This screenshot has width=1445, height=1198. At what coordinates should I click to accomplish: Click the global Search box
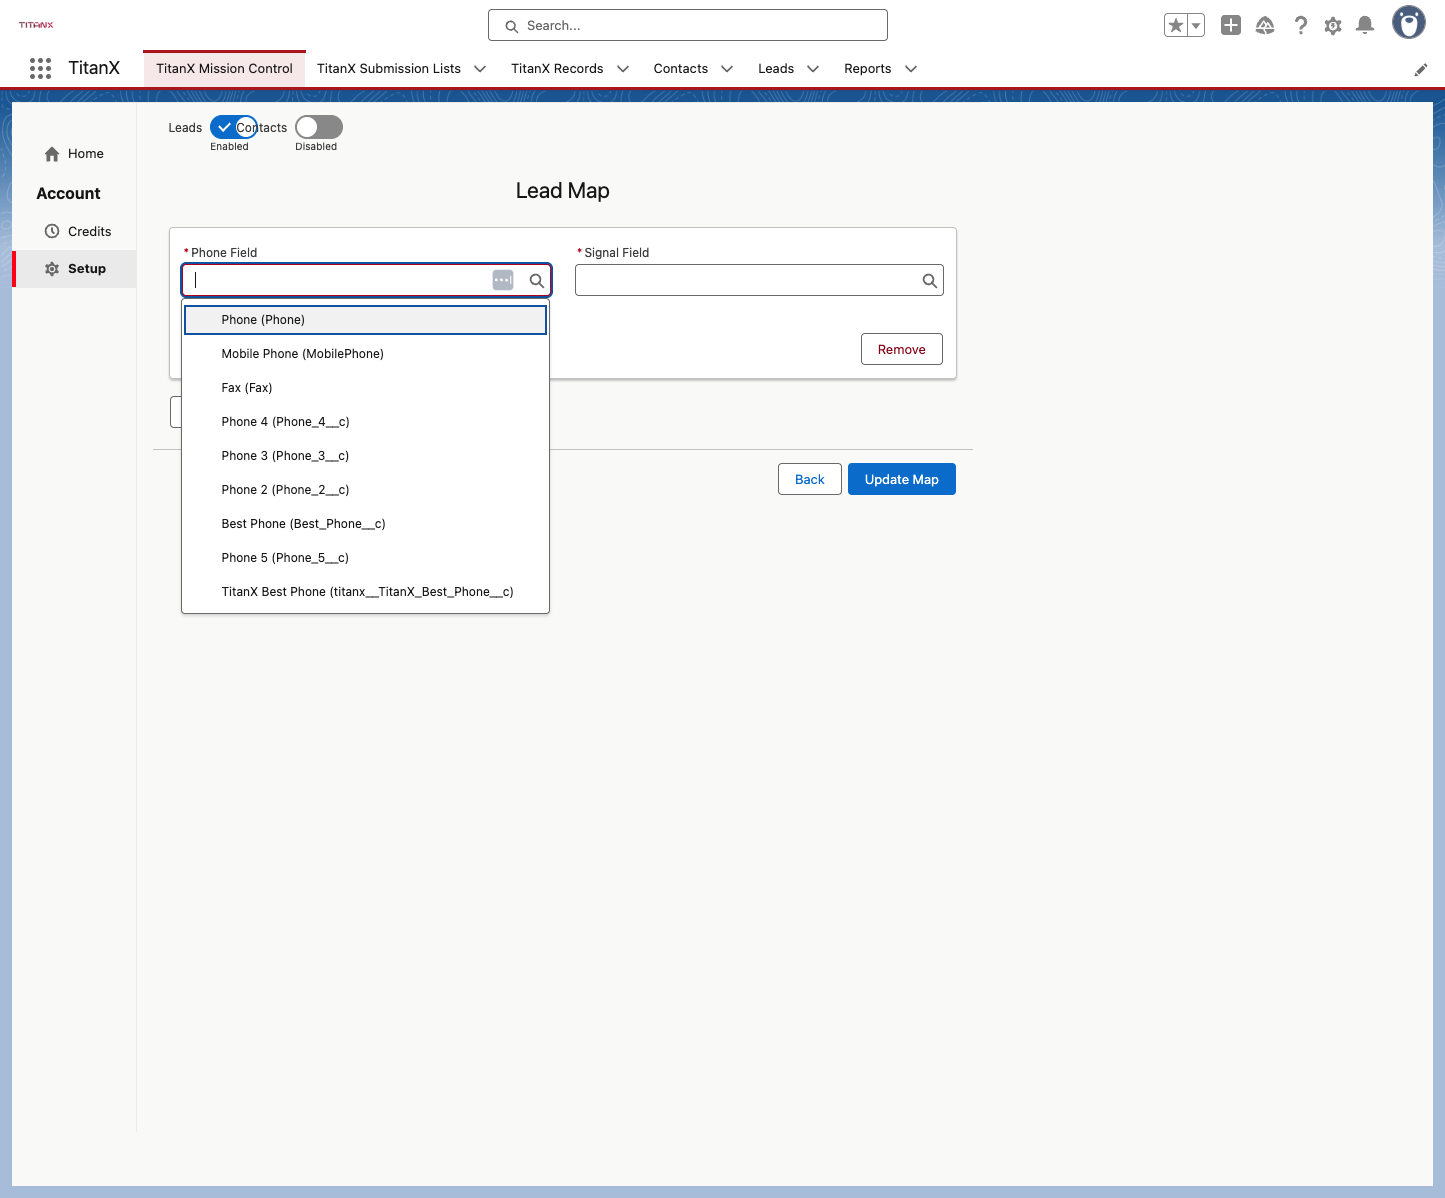688,25
